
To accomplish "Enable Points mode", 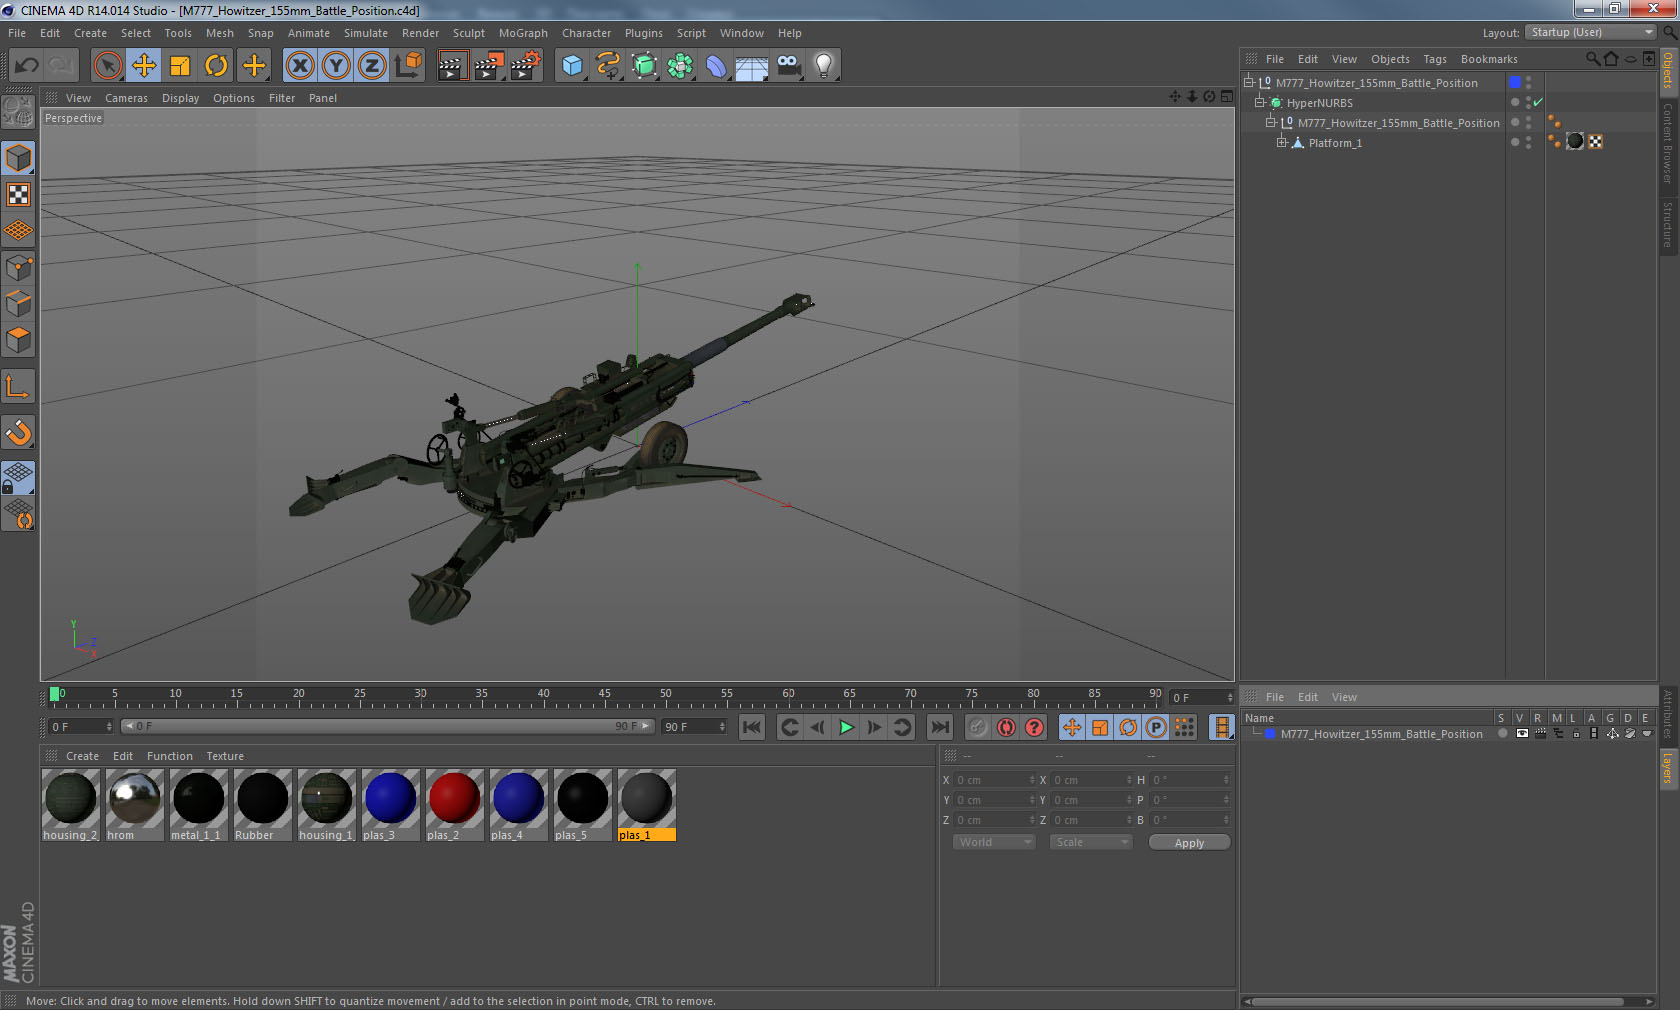I will [x=18, y=267].
